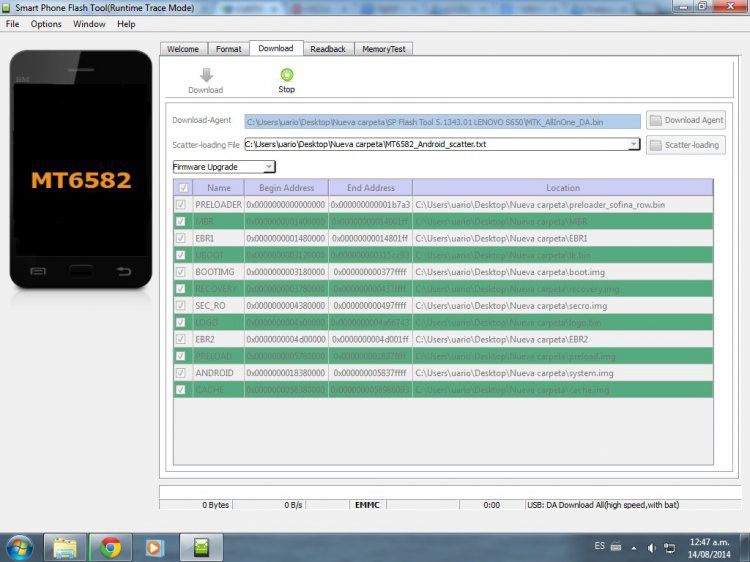Expand the Scatter-loading File path combo box

pyautogui.click(x=633, y=144)
